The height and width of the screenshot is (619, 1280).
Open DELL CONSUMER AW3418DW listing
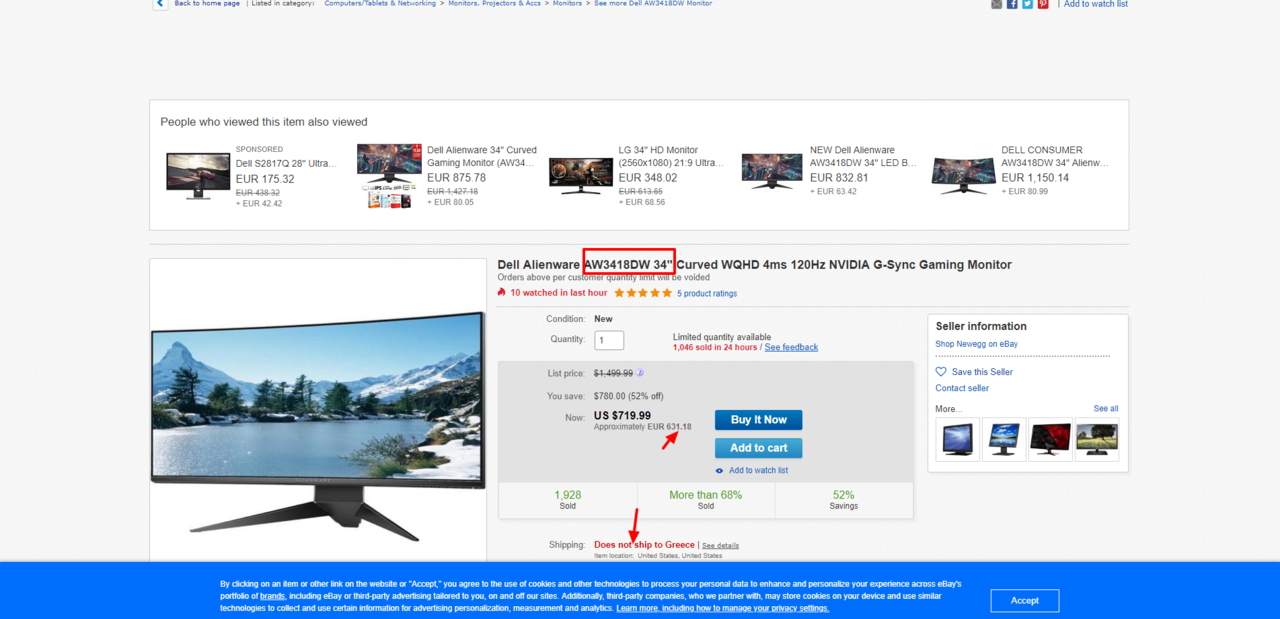pyautogui.click(x=1055, y=156)
